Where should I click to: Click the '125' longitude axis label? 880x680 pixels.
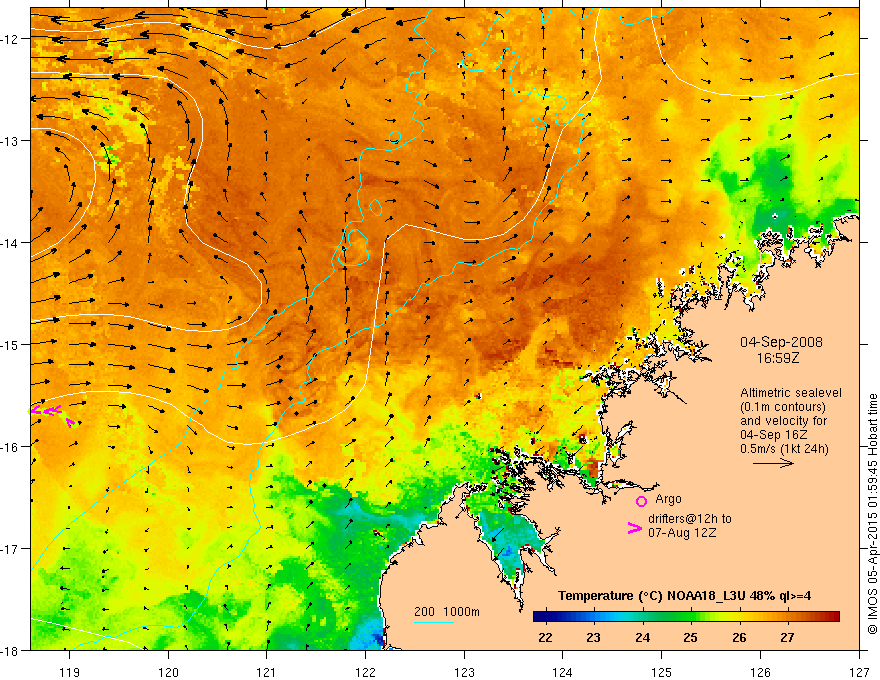662,672
